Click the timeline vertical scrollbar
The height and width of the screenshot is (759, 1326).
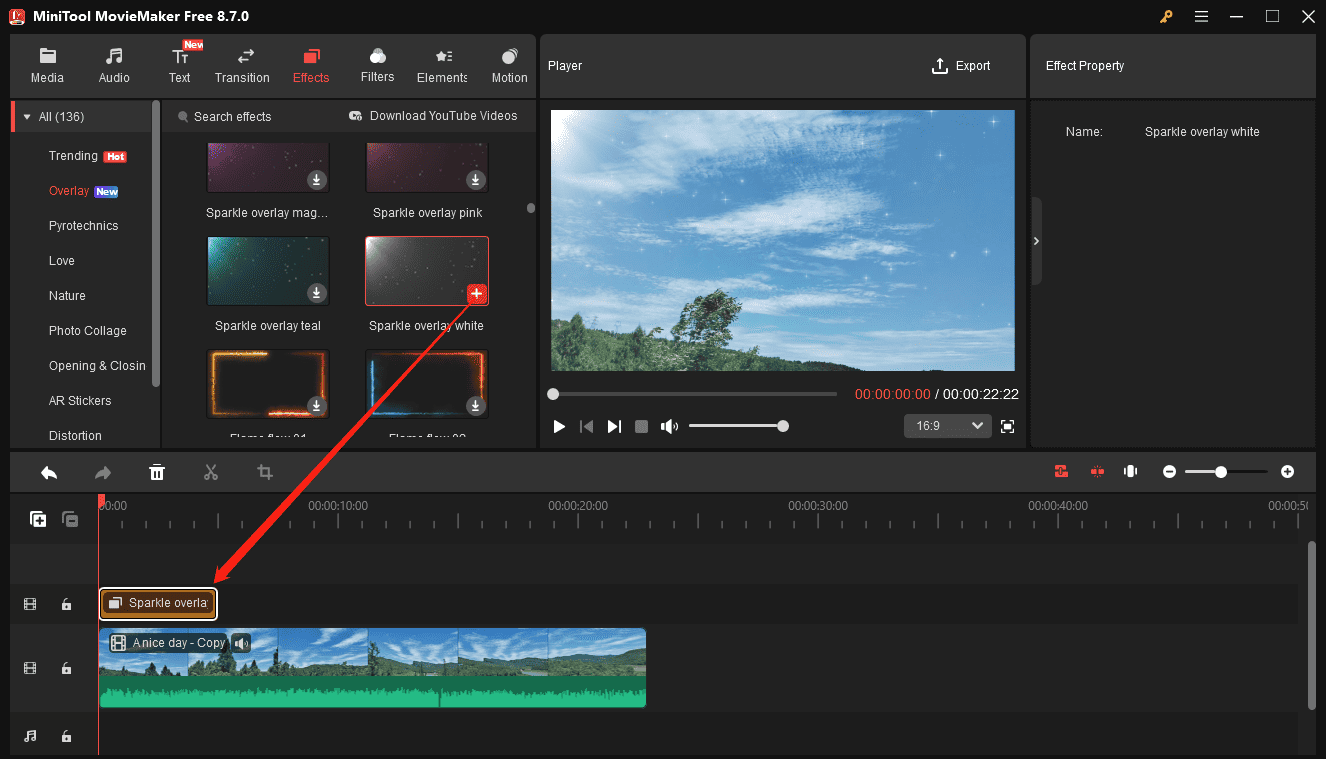[x=1311, y=625]
